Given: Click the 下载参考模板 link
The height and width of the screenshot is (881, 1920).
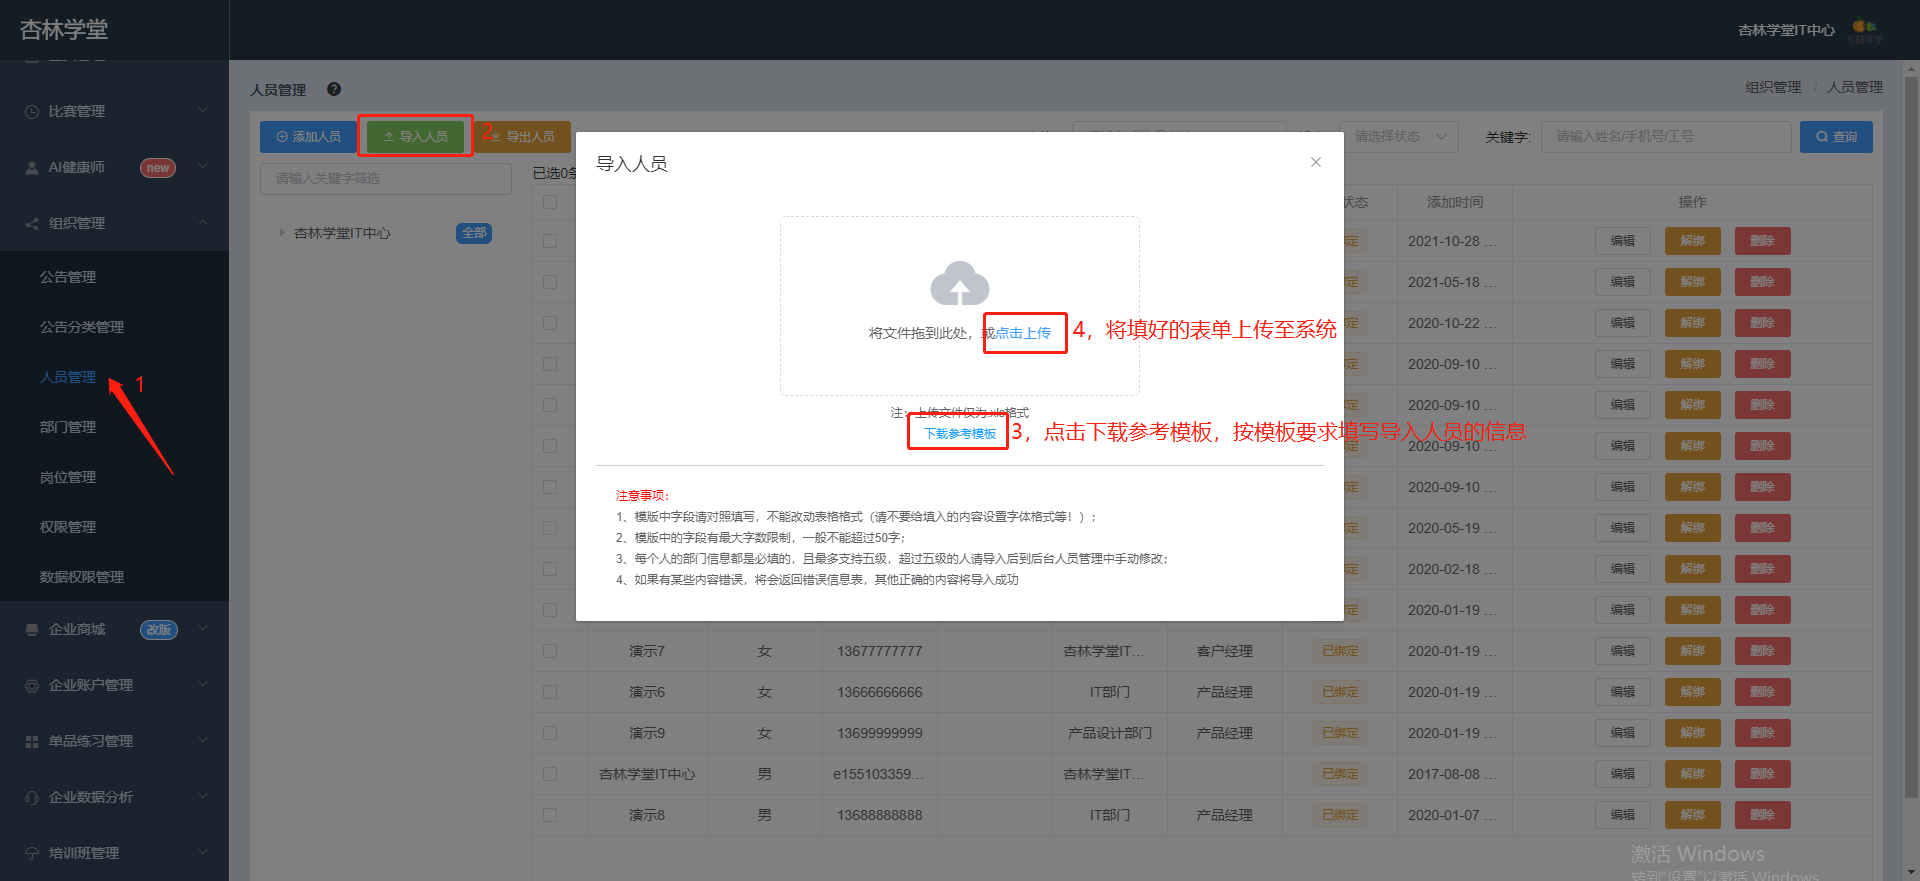Looking at the screenshot, I should click(960, 433).
